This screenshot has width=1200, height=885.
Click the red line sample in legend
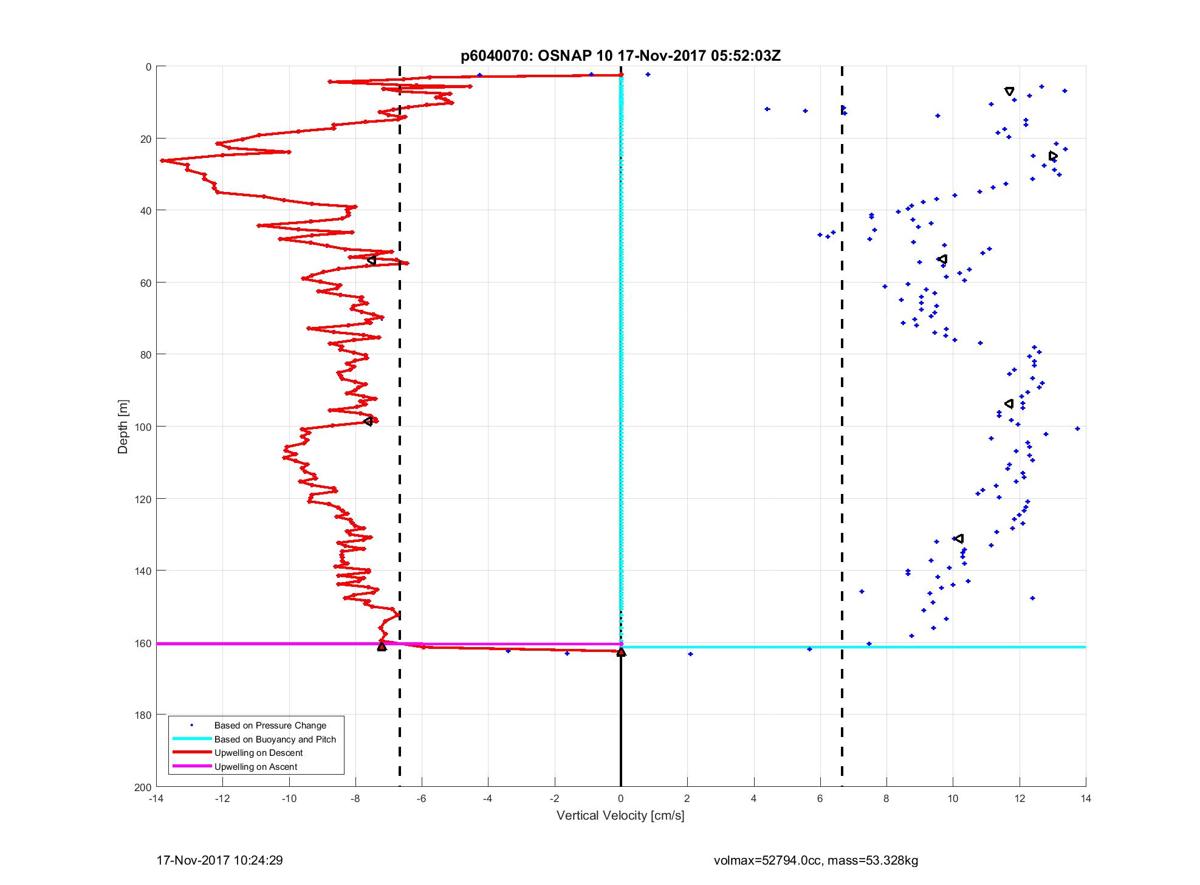190,753
